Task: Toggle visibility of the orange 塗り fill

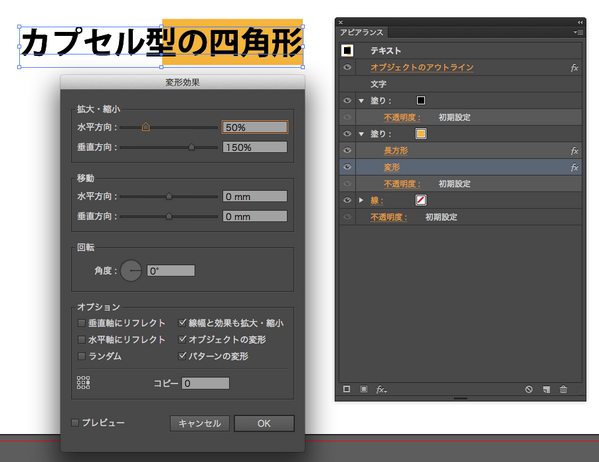Action: pos(347,134)
